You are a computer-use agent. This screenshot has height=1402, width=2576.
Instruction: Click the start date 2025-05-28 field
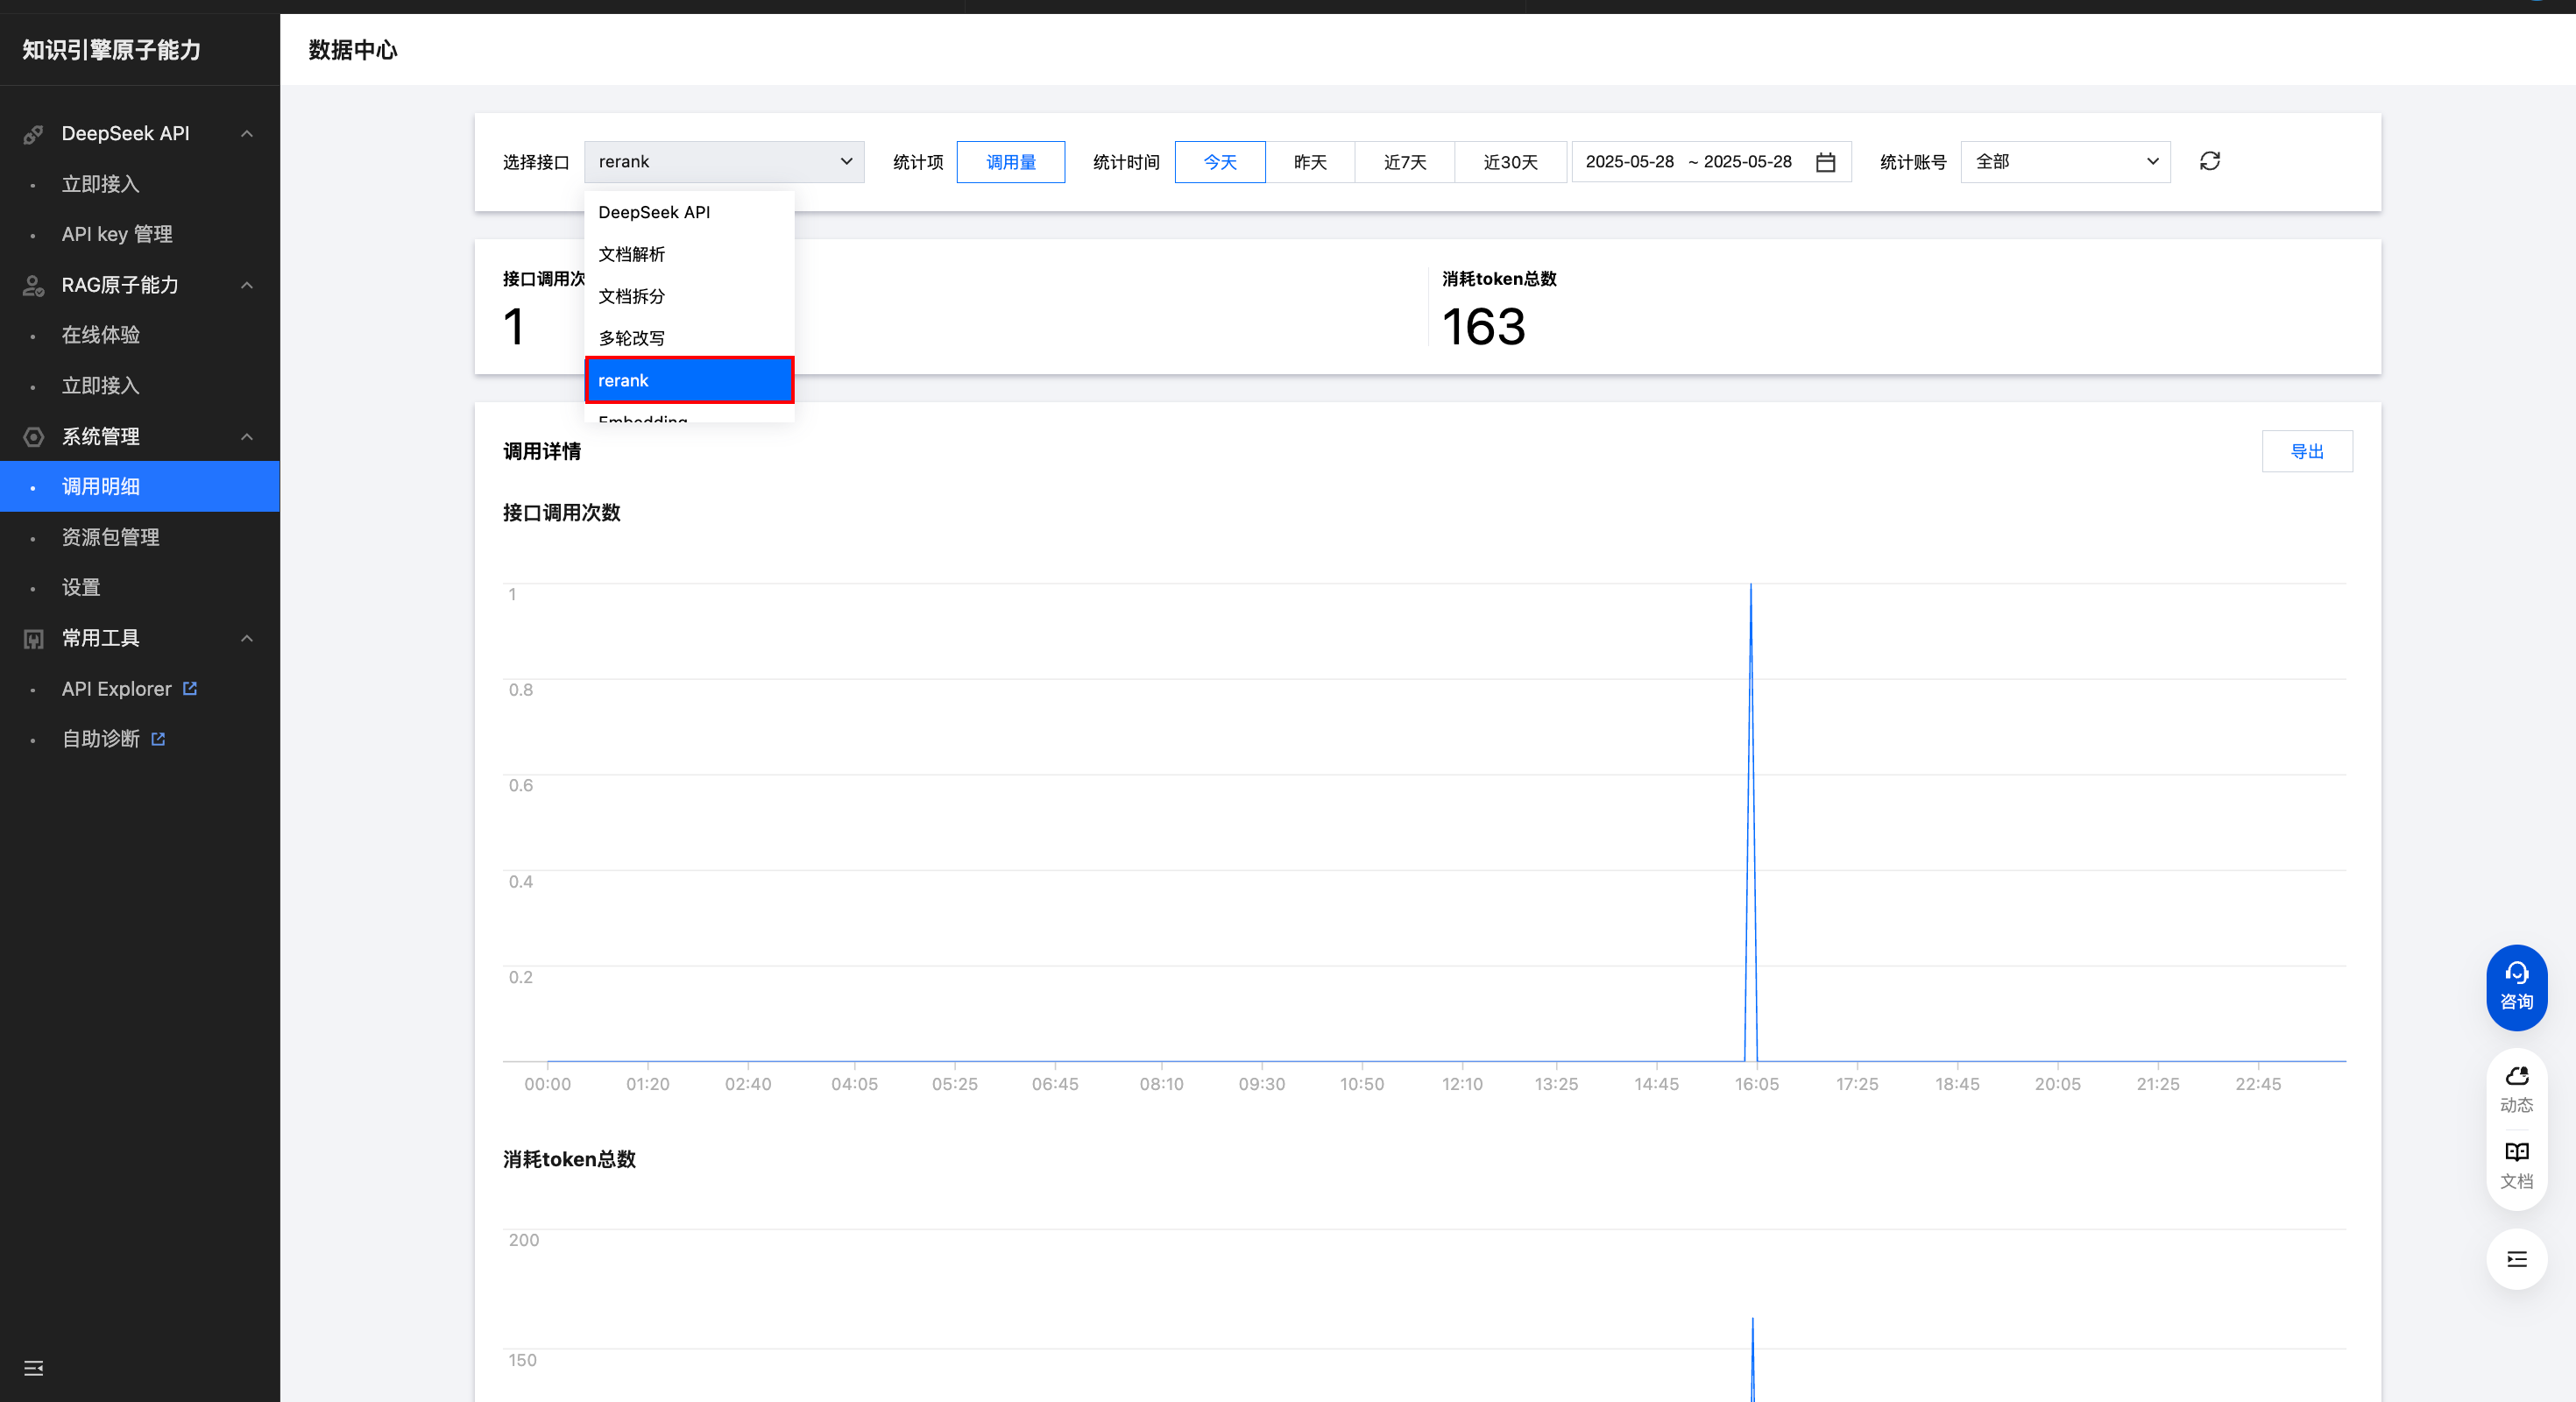click(x=1629, y=162)
